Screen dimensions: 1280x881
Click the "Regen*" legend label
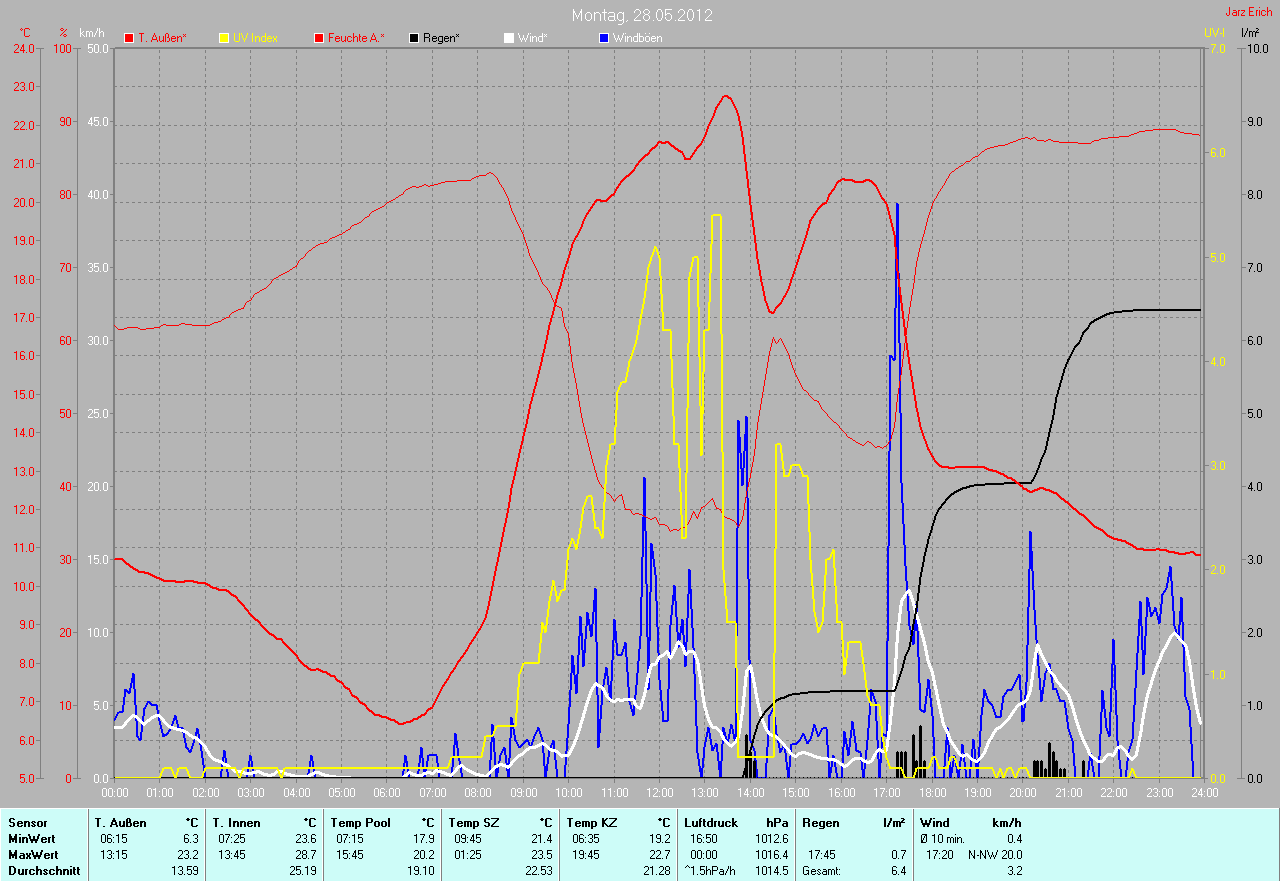[x=441, y=38]
